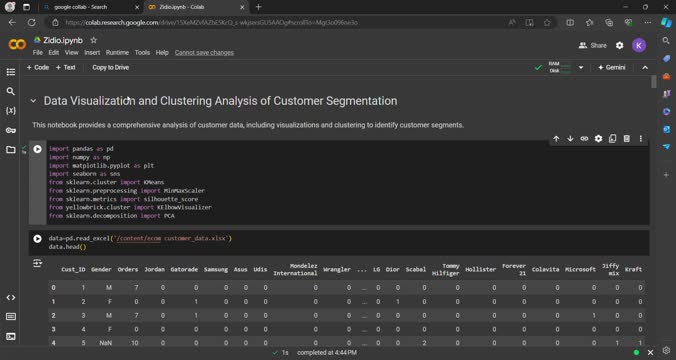Run the imports code cell
The height and width of the screenshot is (360, 676).
[x=38, y=149]
